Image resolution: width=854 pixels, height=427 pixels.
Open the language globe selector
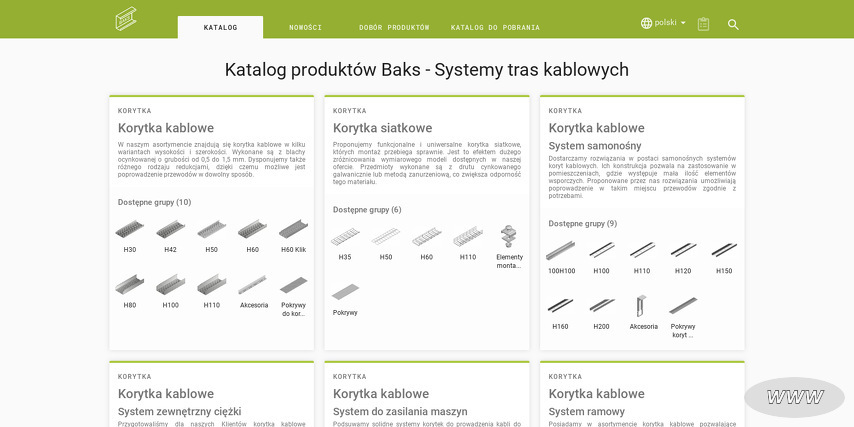[646, 23]
